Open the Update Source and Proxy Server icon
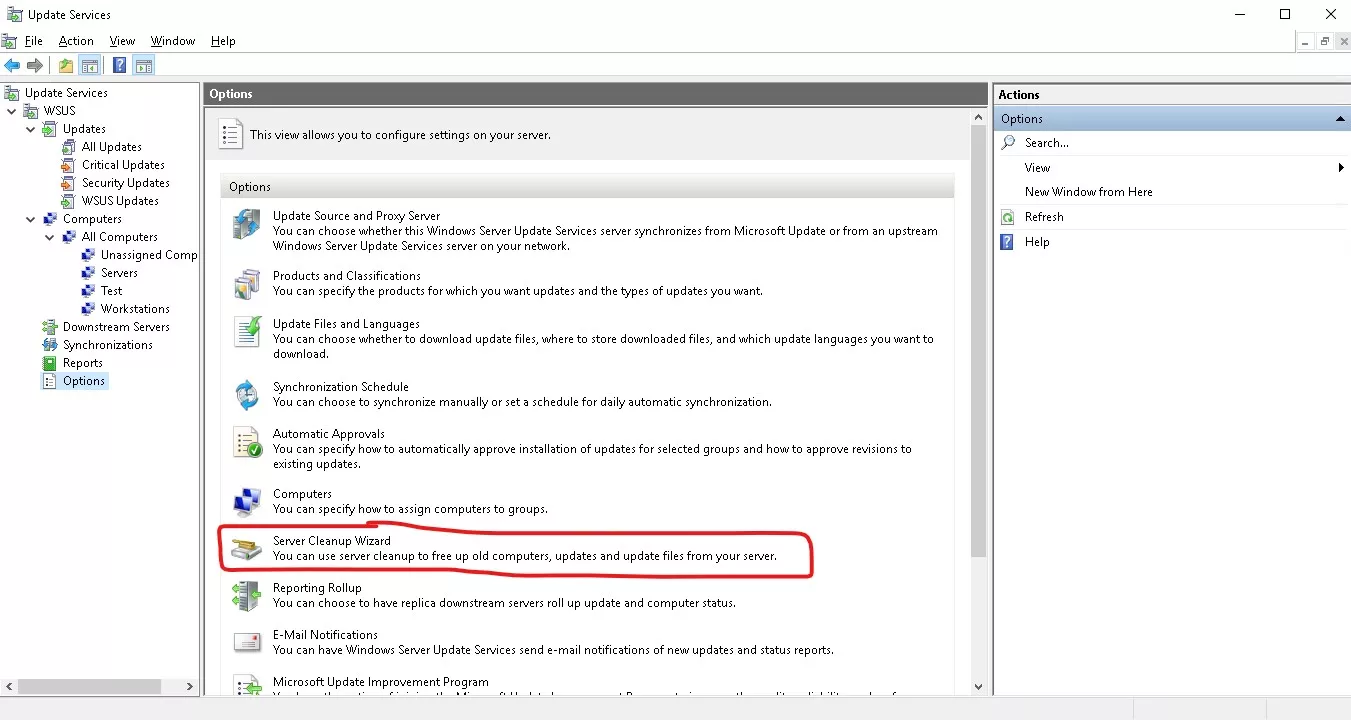The width and height of the screenshot is (1351, 720). 246,224
